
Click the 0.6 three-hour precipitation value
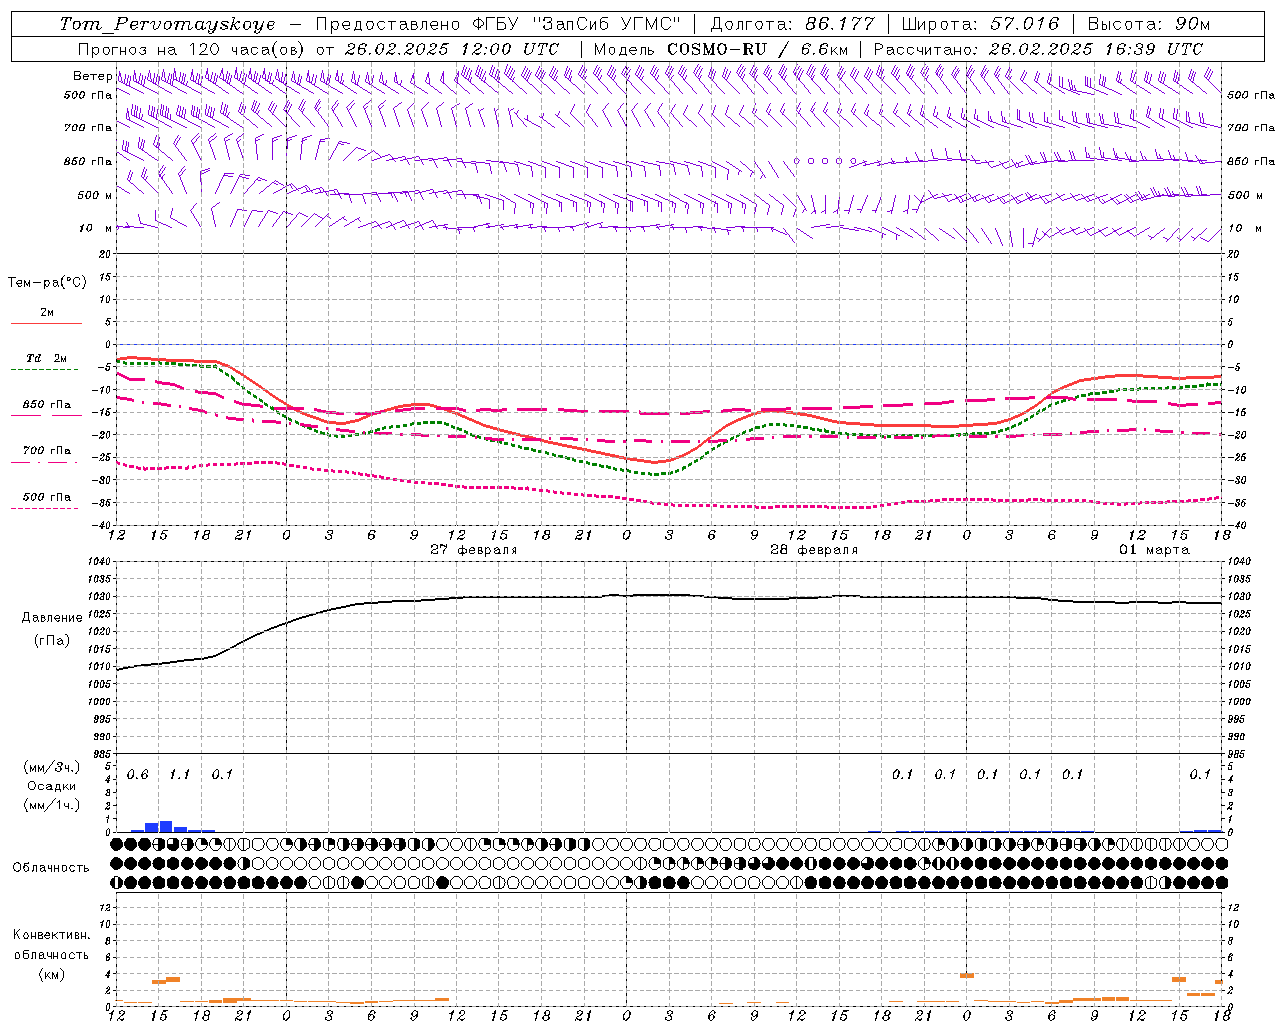(137, 774)
